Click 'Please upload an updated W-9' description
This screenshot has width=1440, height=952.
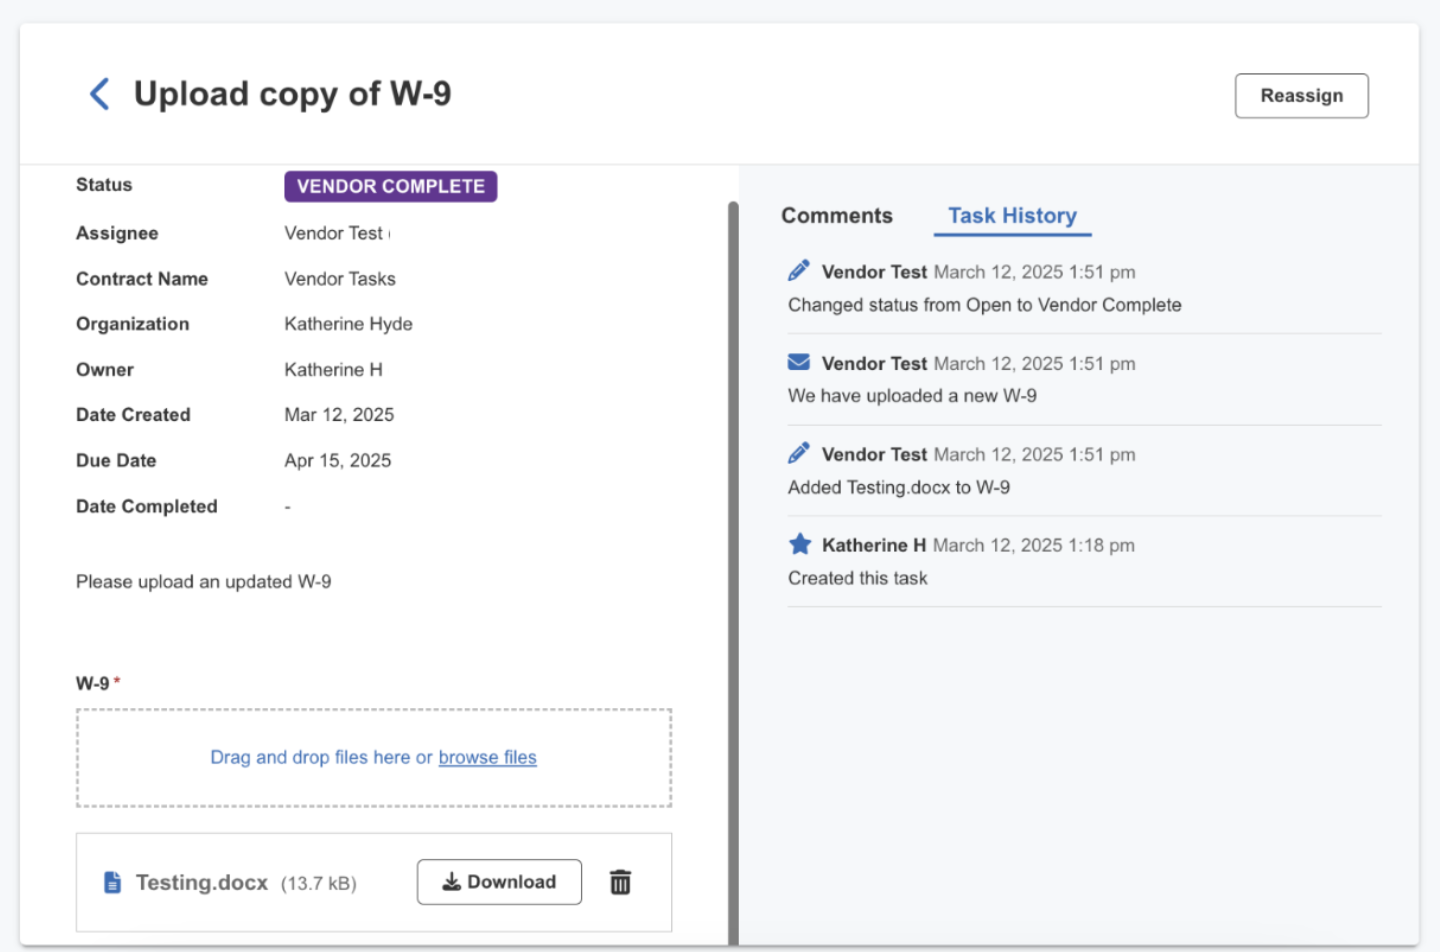[204, 582]
